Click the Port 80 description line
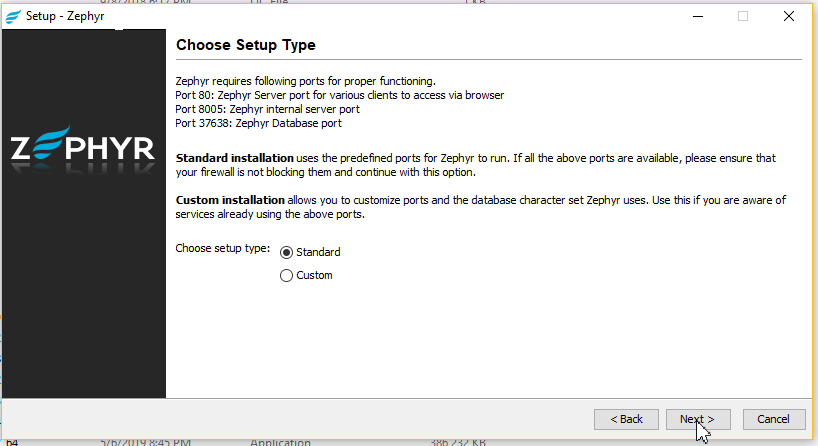The image size is (818, 446). coord(339,95)
